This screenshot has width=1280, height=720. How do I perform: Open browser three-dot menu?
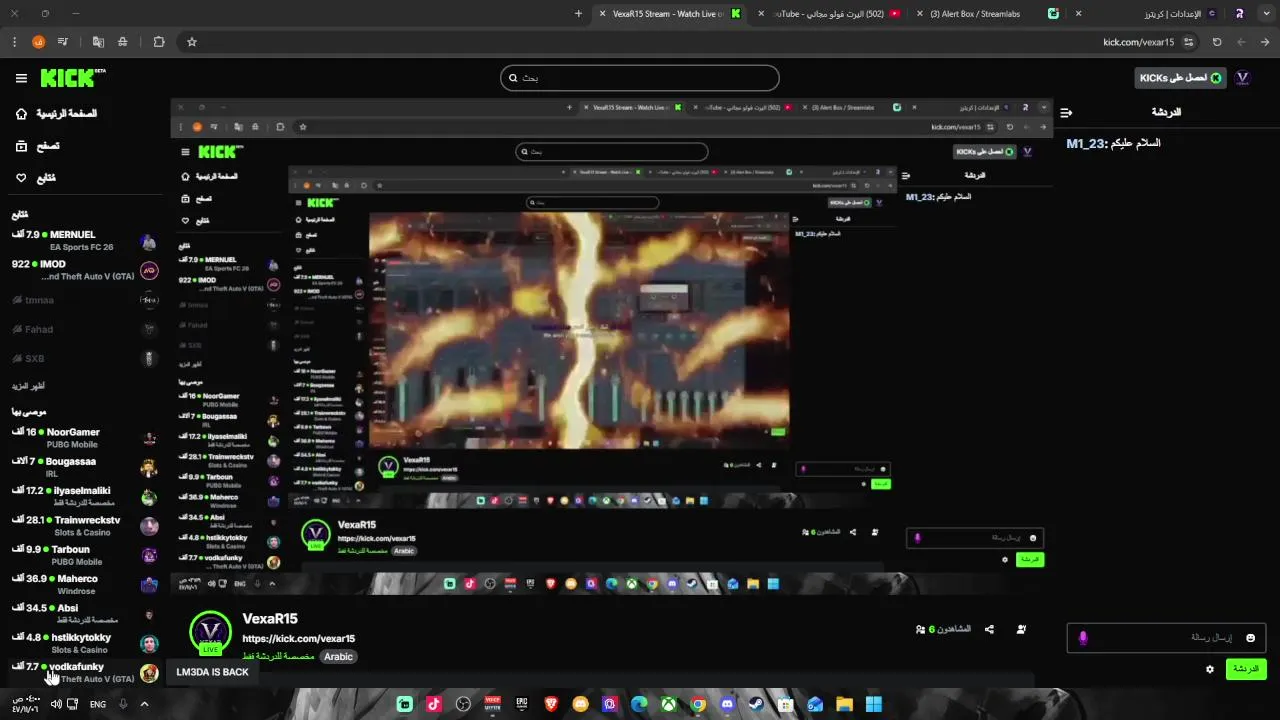14,42
